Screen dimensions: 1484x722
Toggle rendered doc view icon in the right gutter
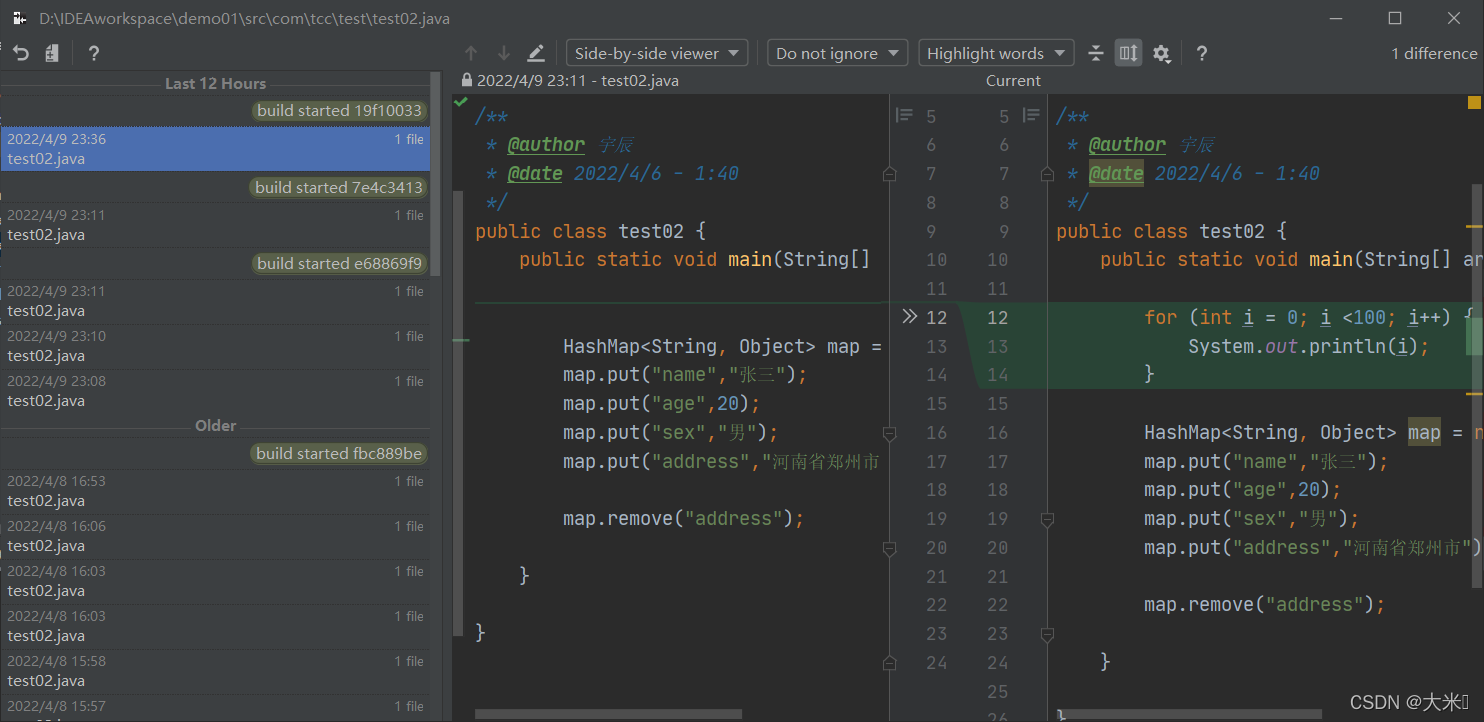pyautogui.click(x=1031, y=116)
